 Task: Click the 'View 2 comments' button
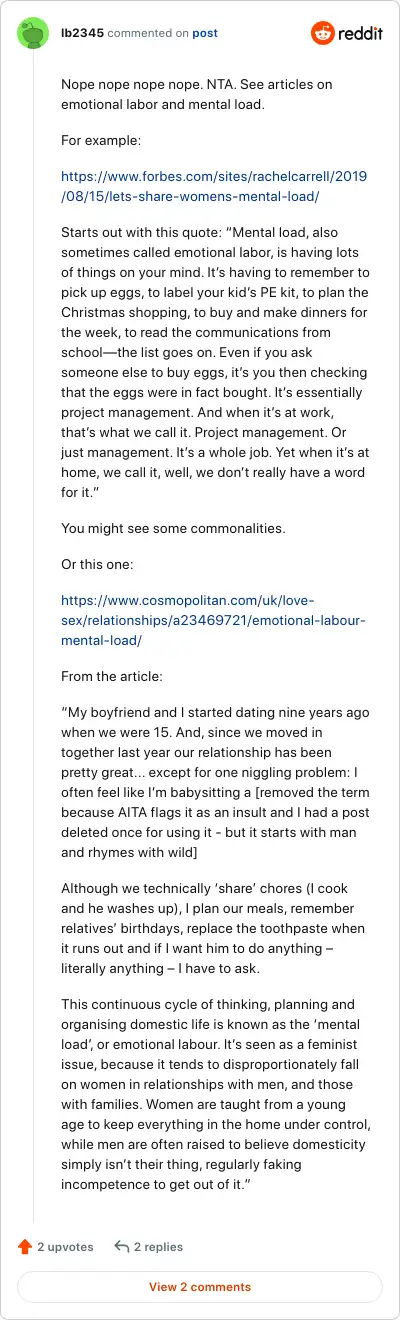pyautogui.click(x=200, y=1286)
